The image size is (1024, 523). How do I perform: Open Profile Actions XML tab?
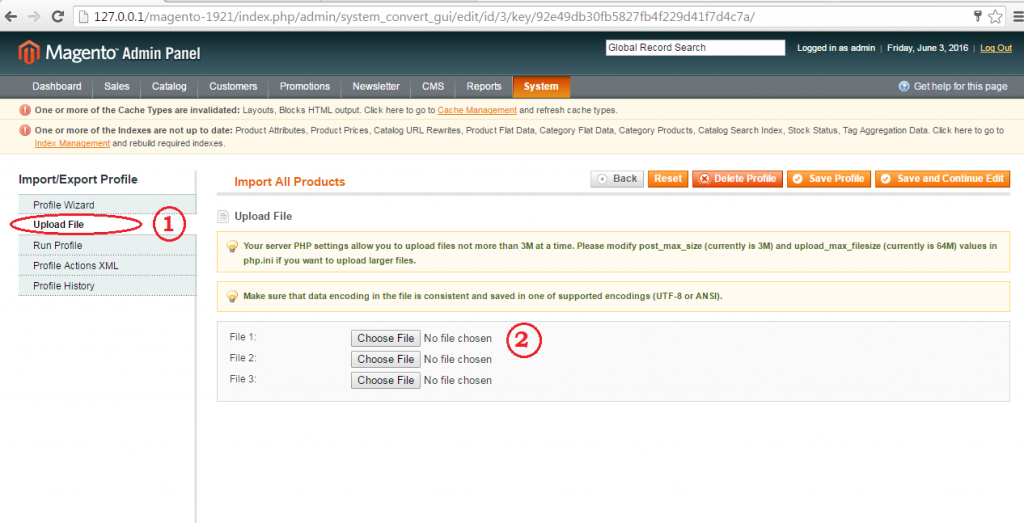[x=107, y=265]
